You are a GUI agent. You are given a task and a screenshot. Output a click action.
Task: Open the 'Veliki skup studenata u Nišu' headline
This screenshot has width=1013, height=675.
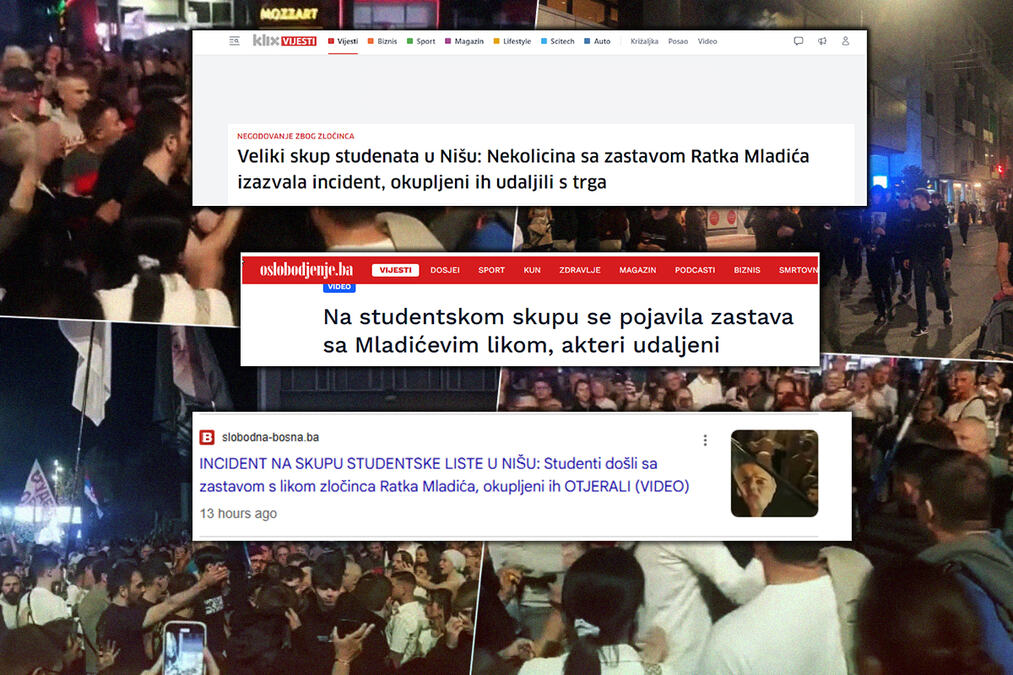click(523, 169)
